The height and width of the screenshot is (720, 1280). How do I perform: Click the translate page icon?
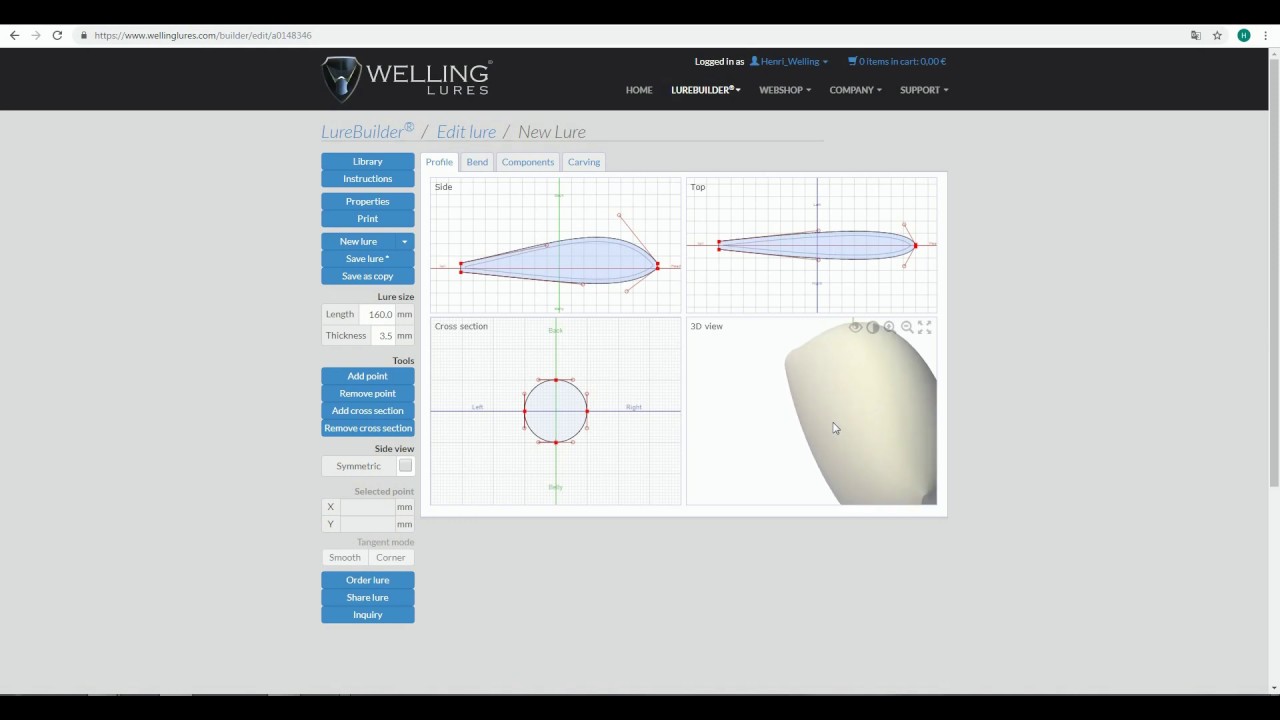pyautogui.click(x=1195, y=35)
